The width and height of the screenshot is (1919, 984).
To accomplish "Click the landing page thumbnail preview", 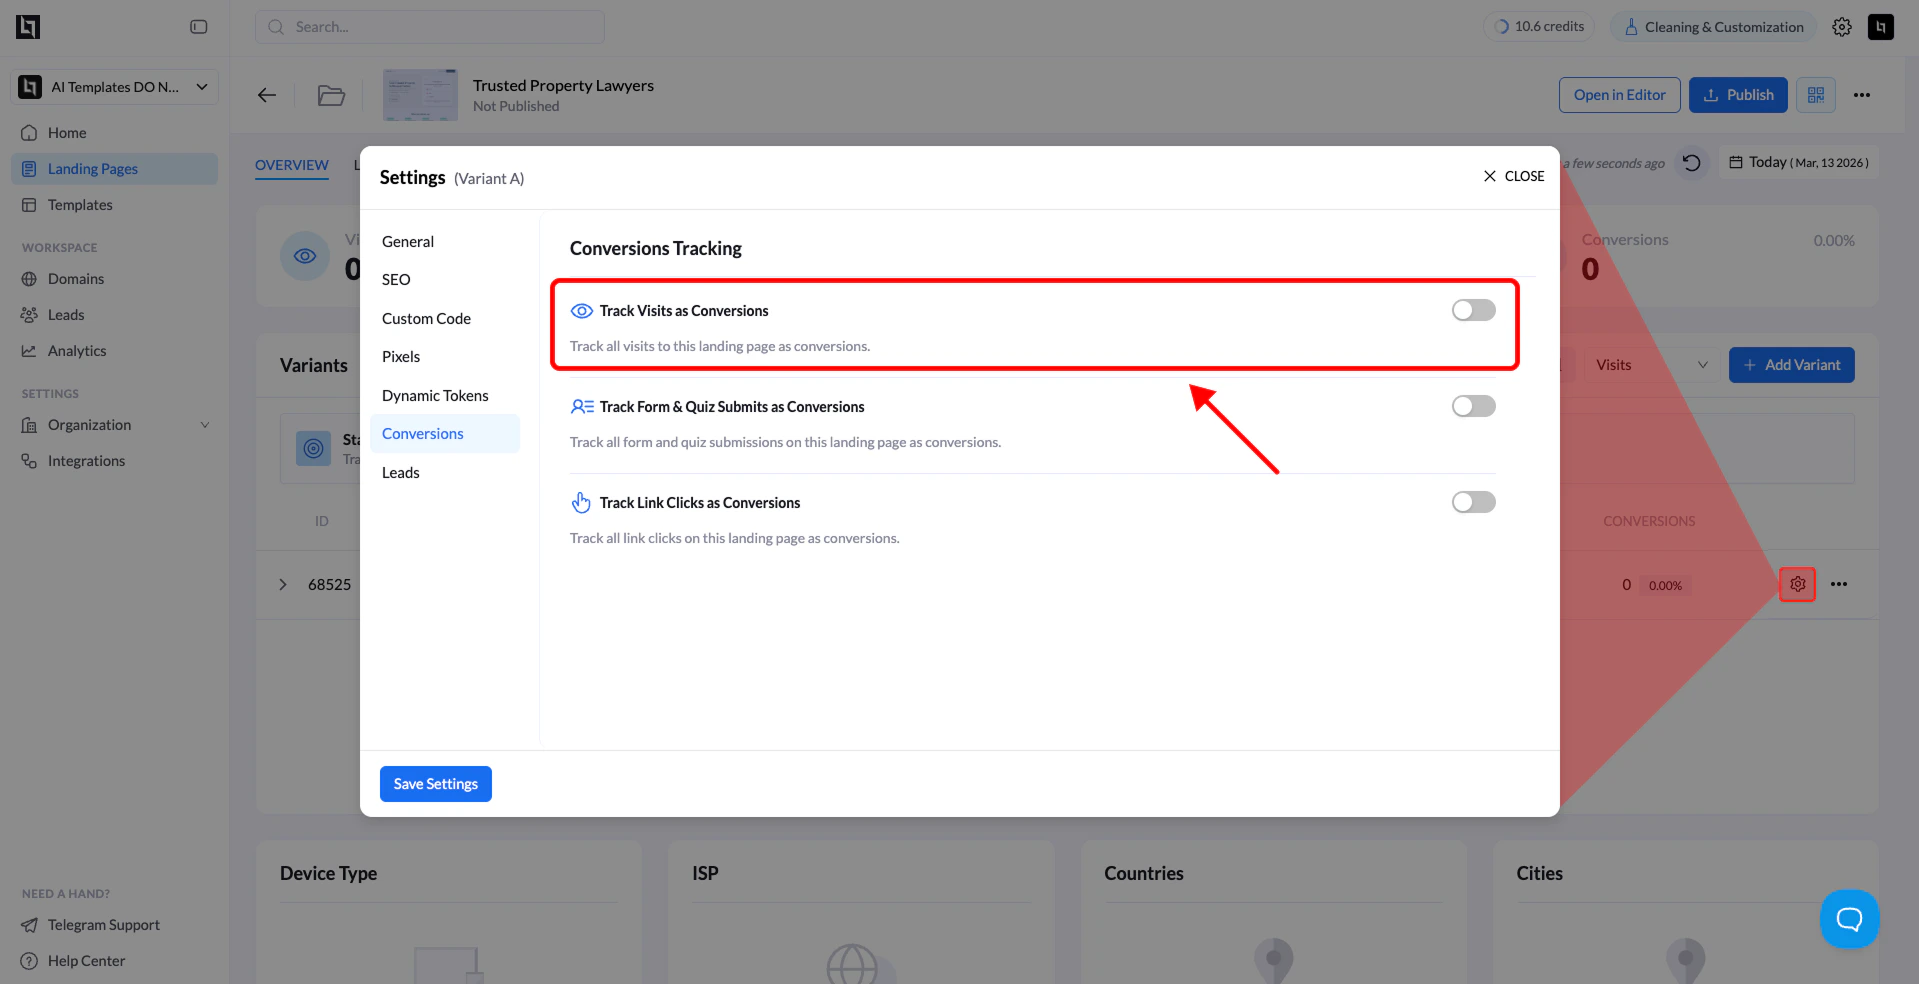I will (x=420, y=95).
